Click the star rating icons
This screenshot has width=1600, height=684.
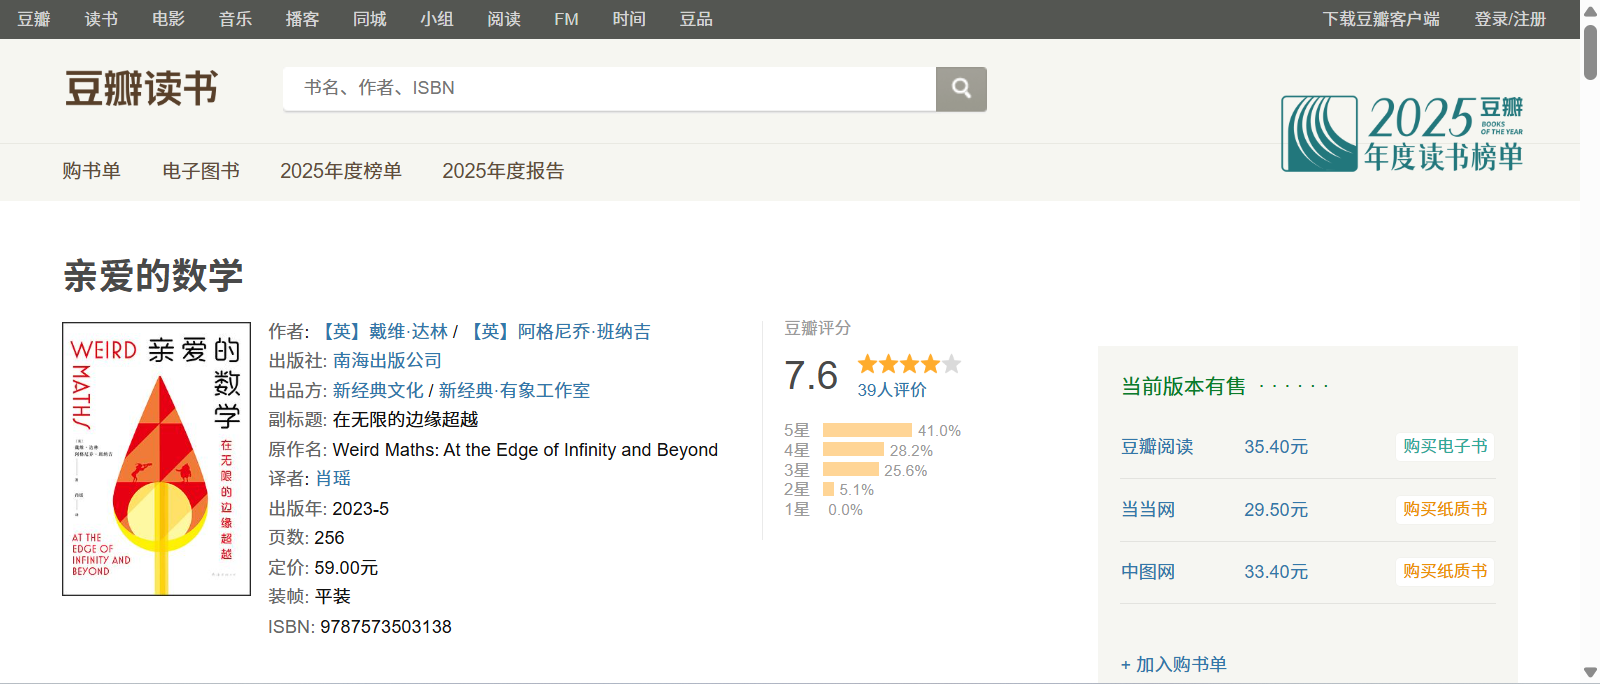[909, 364]
